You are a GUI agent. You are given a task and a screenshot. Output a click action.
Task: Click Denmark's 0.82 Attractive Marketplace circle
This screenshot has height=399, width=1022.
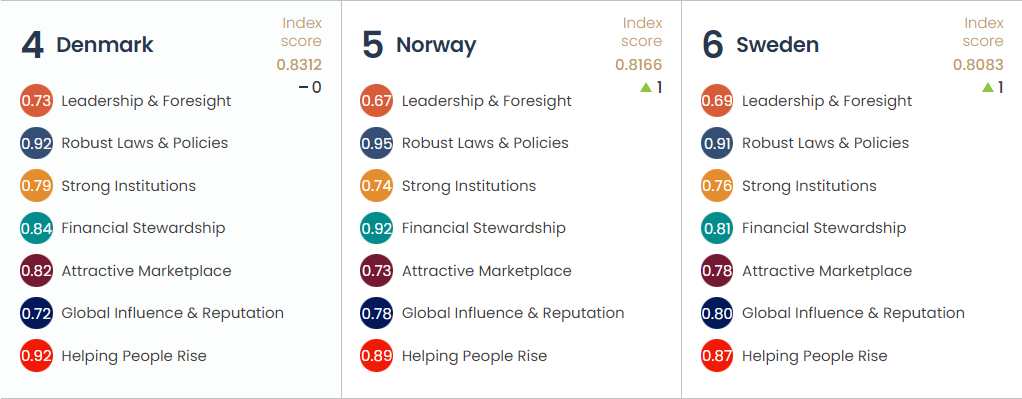pyautogui.click(x=36, y=271)
